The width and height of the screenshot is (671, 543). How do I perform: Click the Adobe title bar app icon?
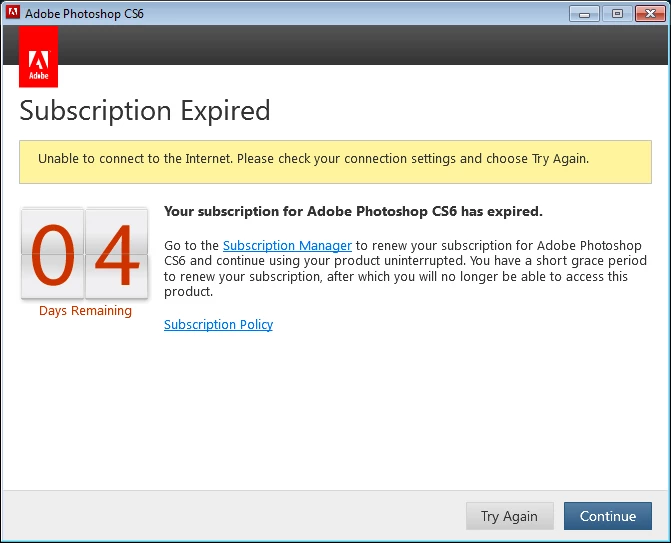pyautogui.click(x=13, y=13)
